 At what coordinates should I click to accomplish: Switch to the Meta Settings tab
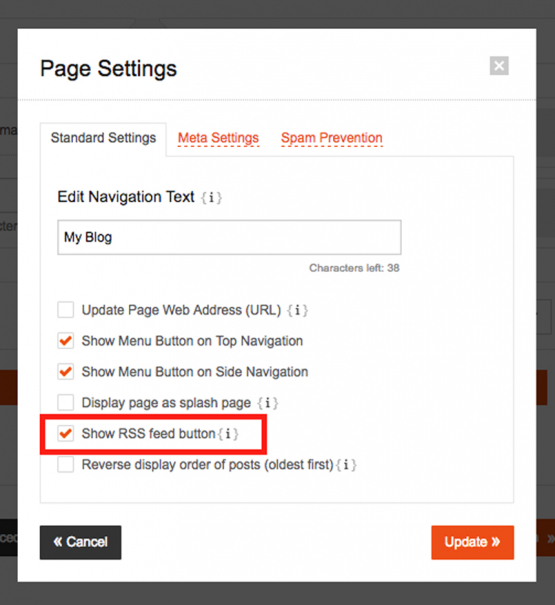218,138
